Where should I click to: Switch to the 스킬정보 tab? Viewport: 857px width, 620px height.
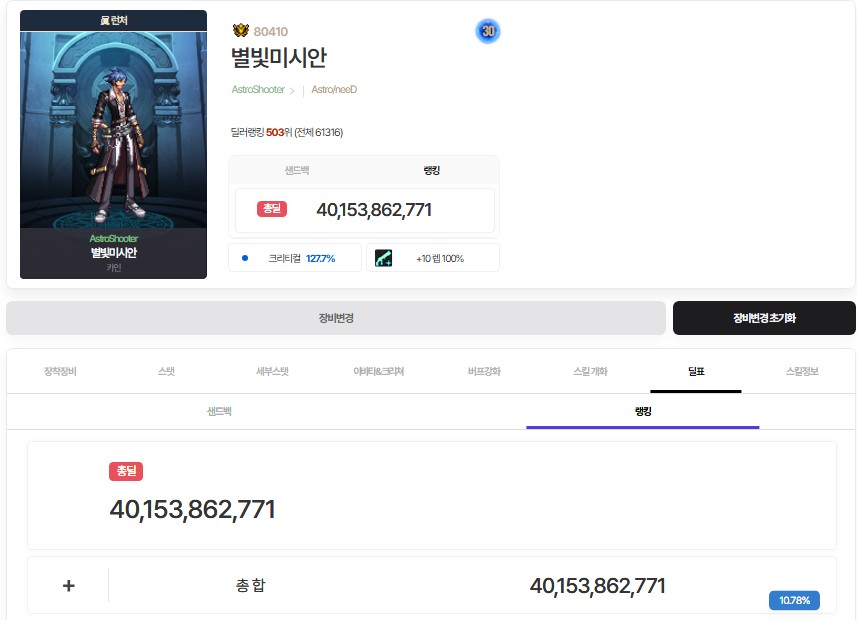pos(801,371)
